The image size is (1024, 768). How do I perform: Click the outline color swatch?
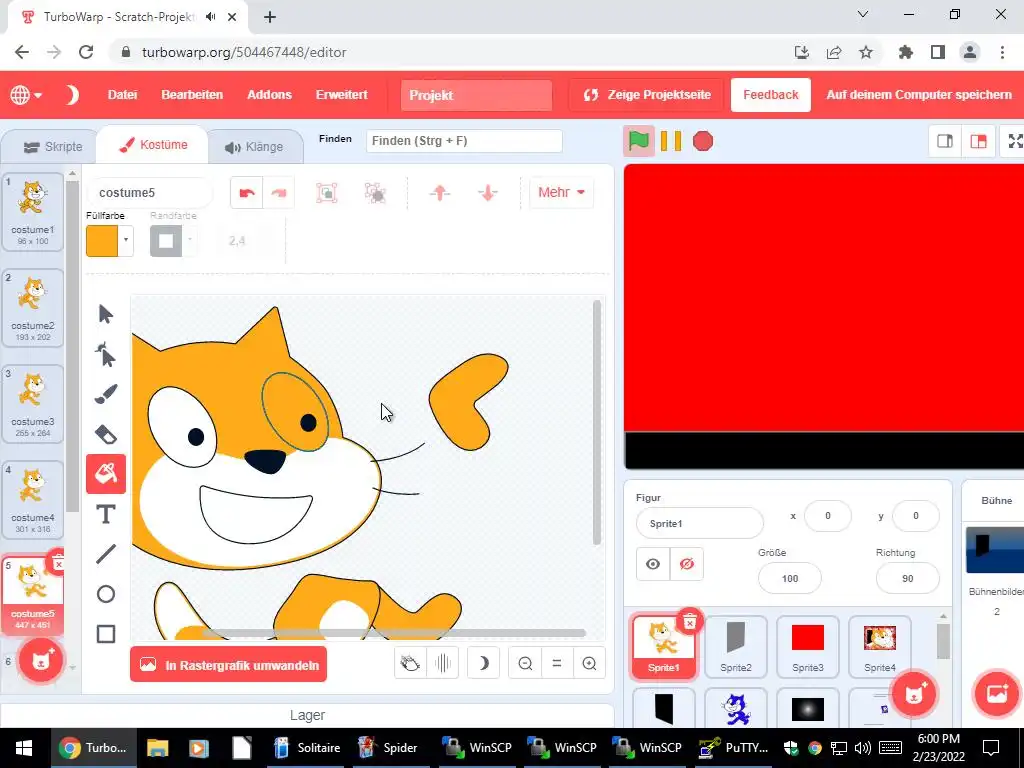tap(166, 241)
